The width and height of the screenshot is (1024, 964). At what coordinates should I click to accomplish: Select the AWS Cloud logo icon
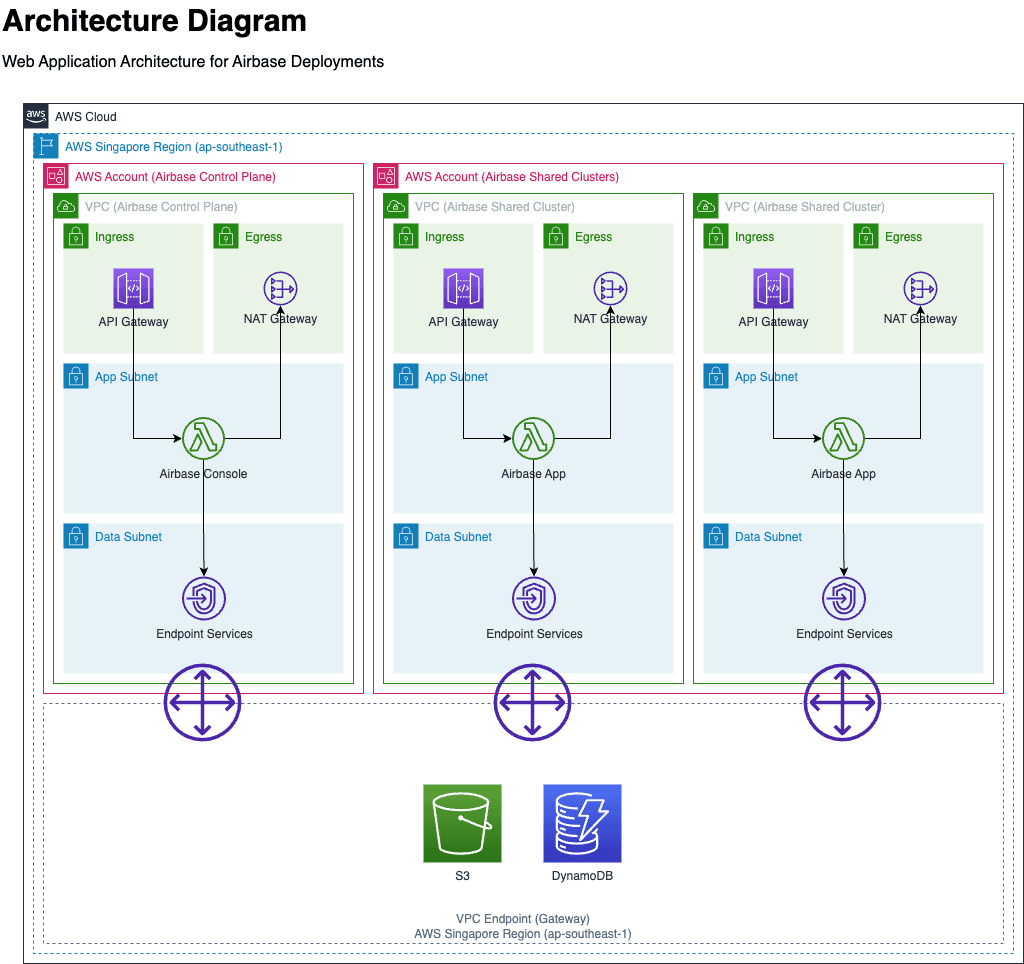[35, 116]
